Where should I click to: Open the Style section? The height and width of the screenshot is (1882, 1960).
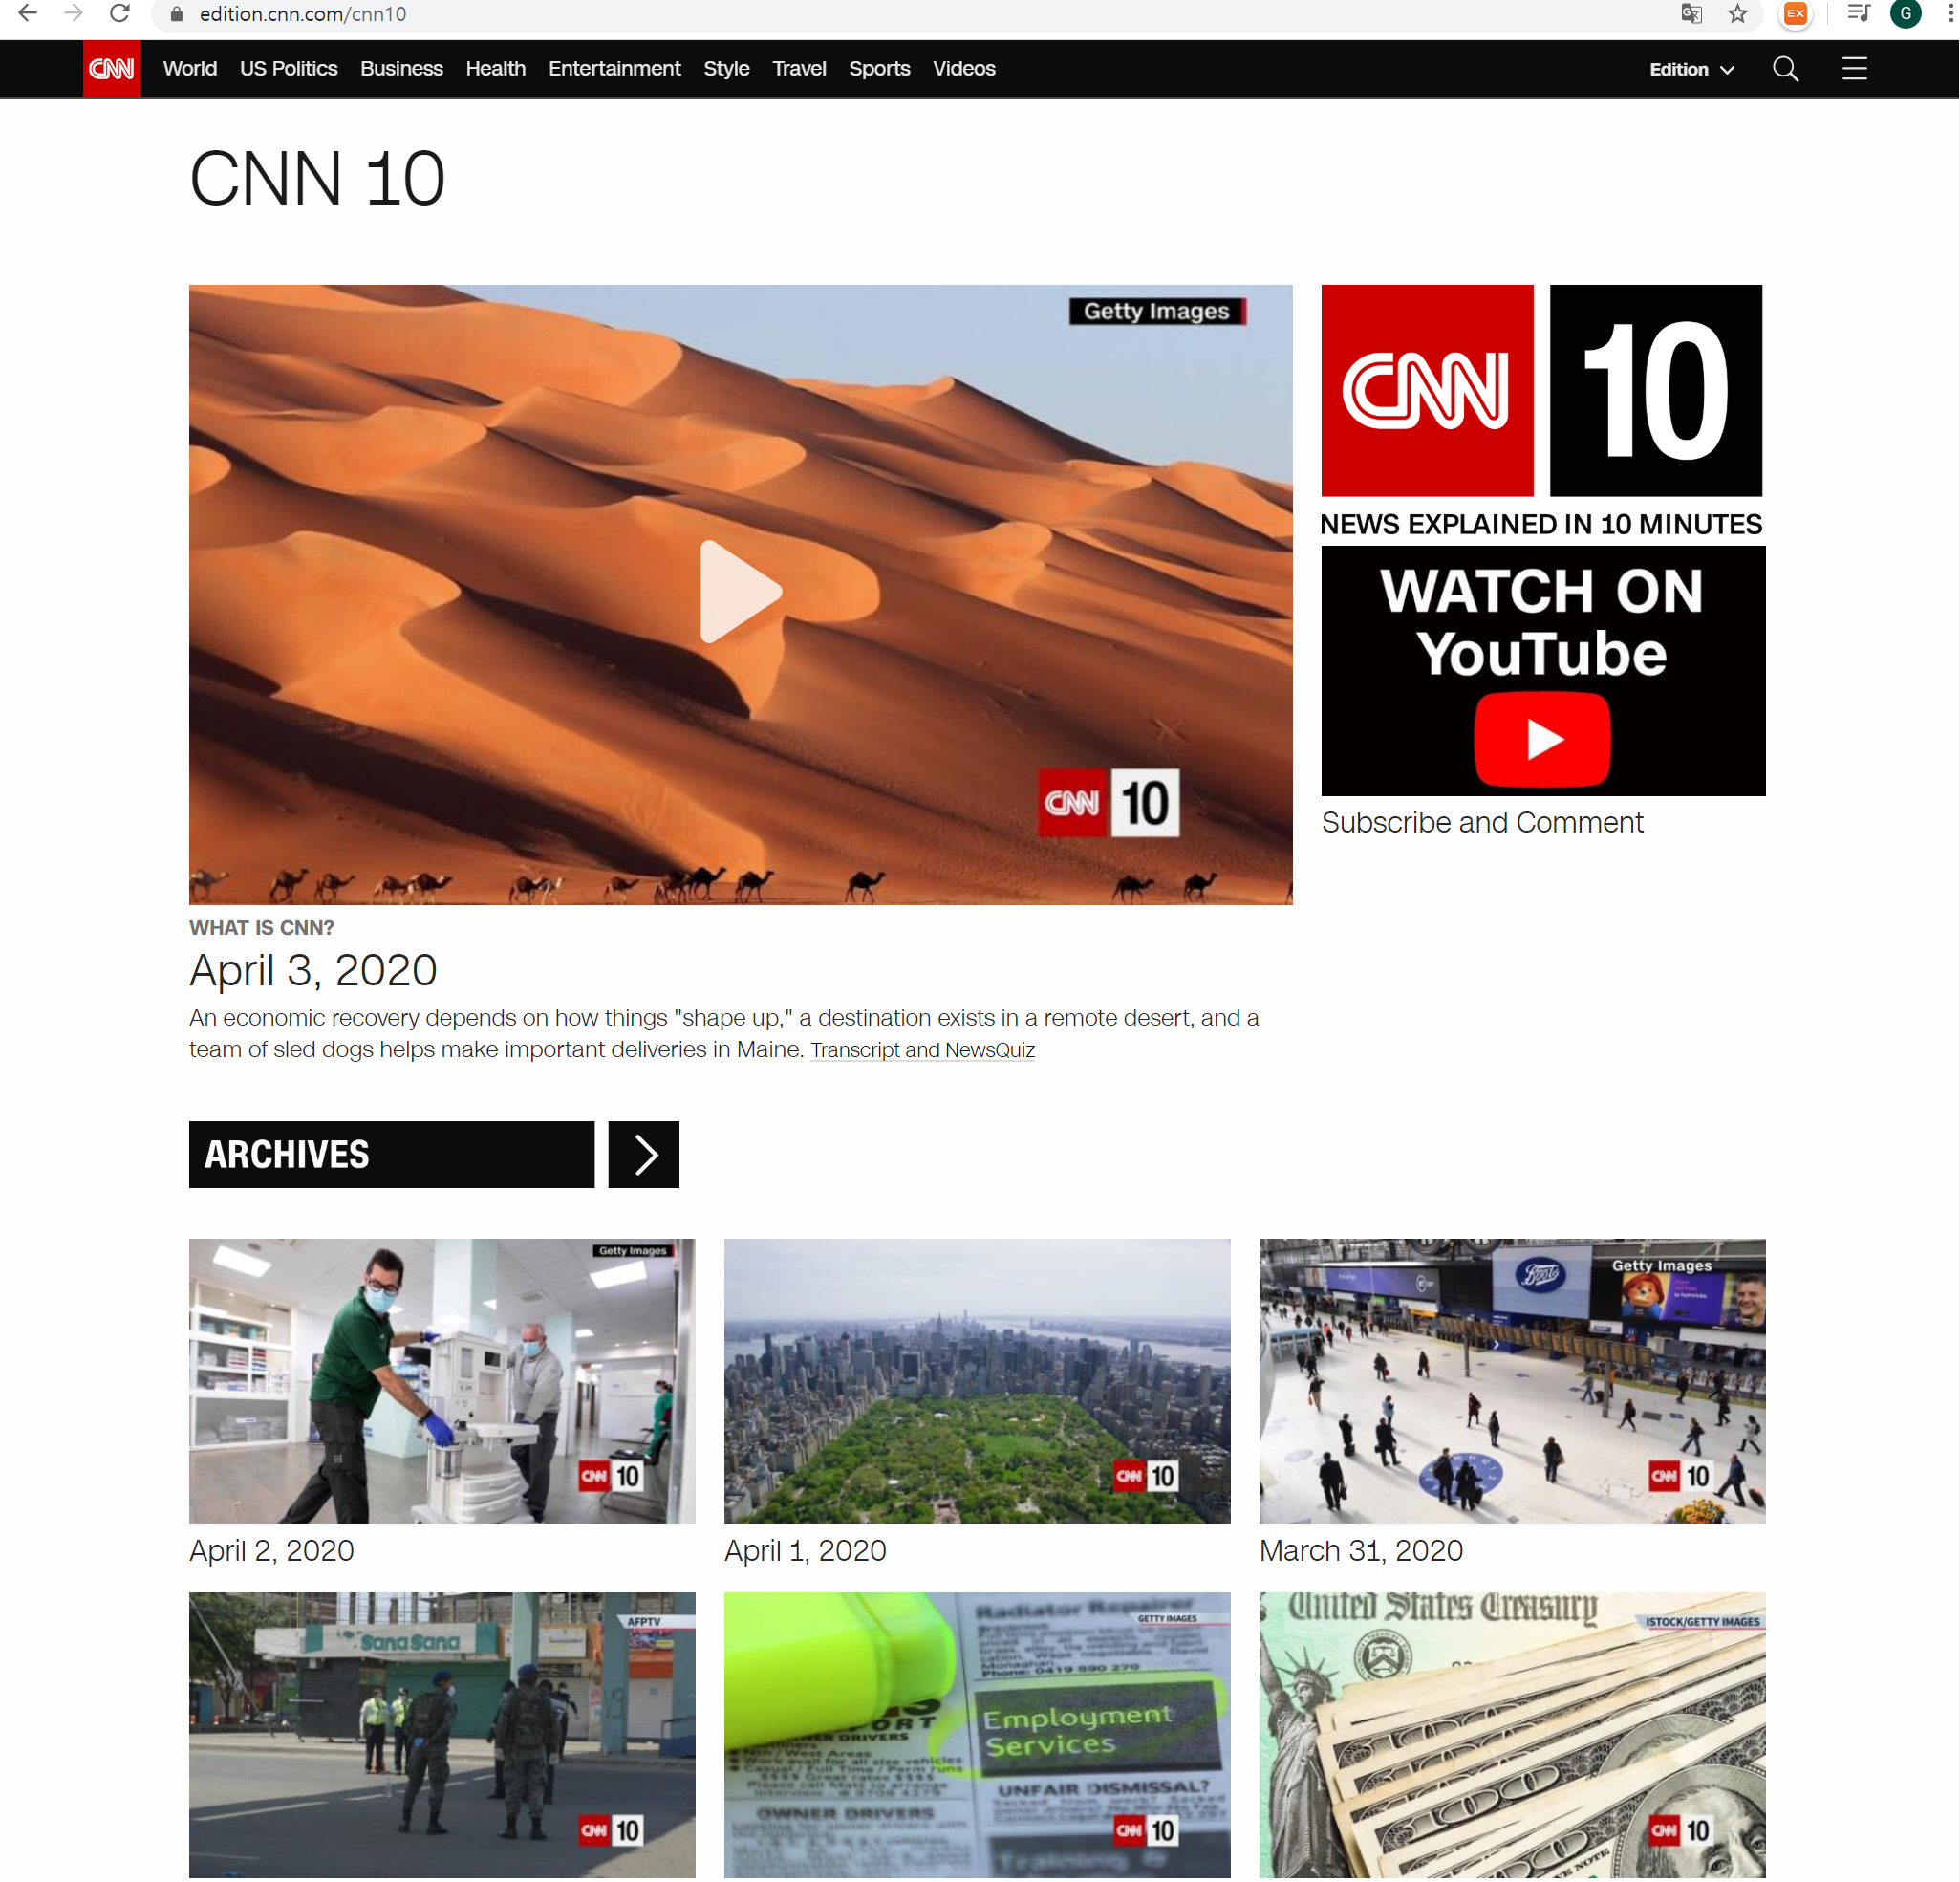click(726, 69)
